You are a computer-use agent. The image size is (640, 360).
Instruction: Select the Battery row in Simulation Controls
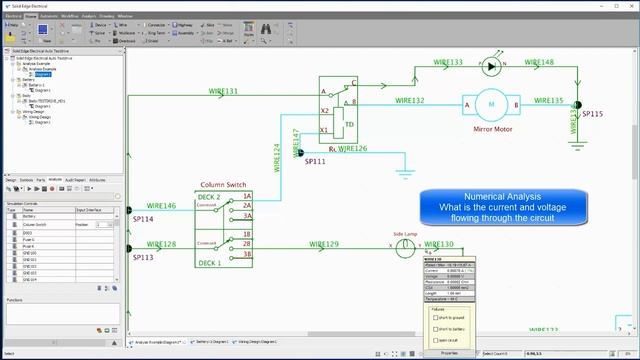coord(60,216)
